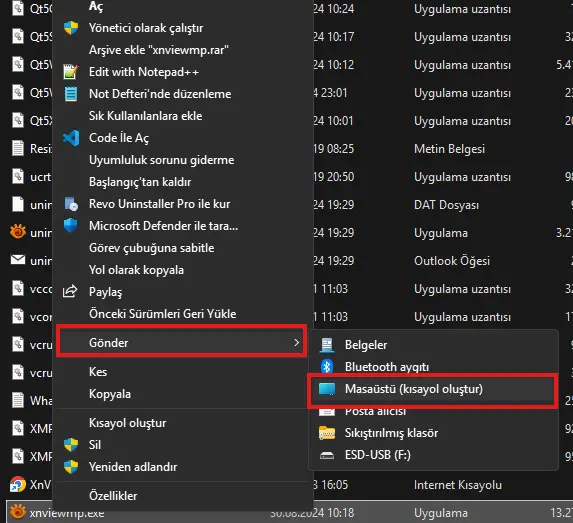This screenshot has width=573, height=523.
Task: Click the text document icon of Wha file
Action: click(18, 400)
